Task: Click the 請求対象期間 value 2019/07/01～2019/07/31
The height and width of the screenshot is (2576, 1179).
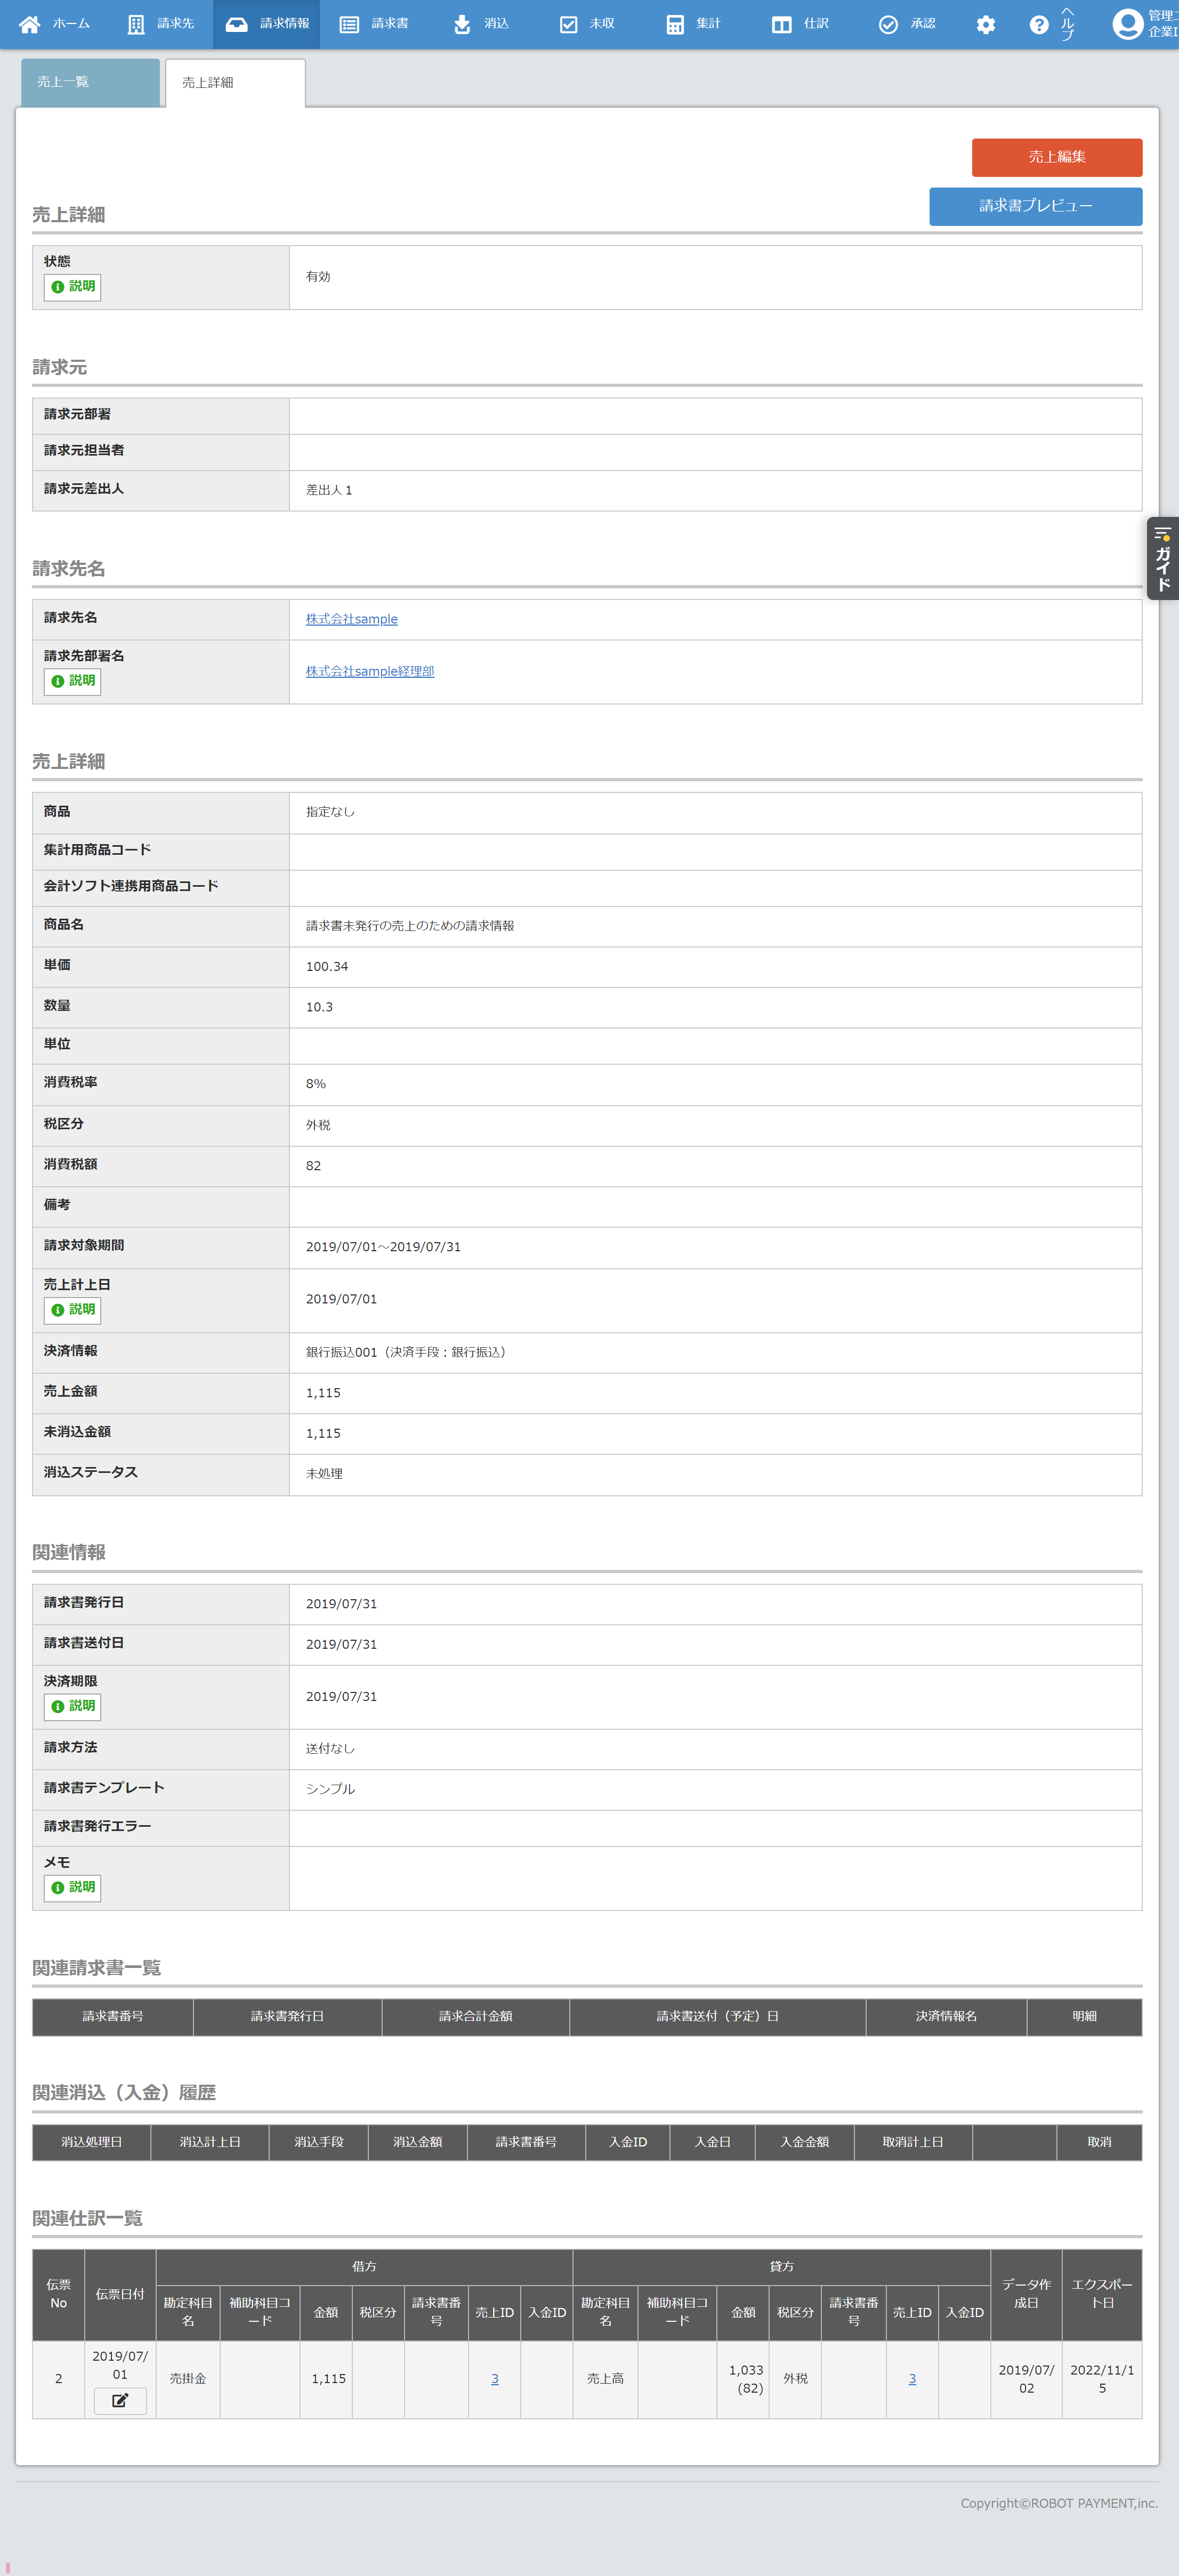Action: click(x=383, y=1248)
